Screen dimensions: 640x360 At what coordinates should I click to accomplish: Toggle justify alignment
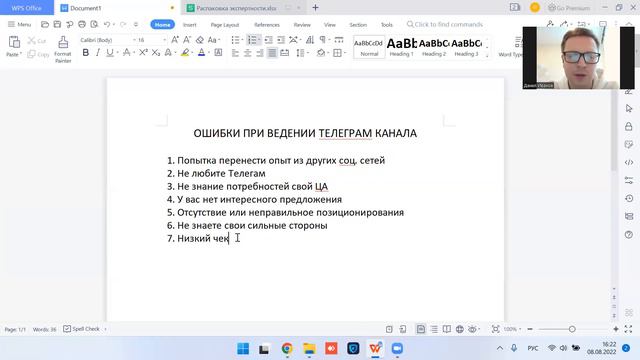click(272, 53)
